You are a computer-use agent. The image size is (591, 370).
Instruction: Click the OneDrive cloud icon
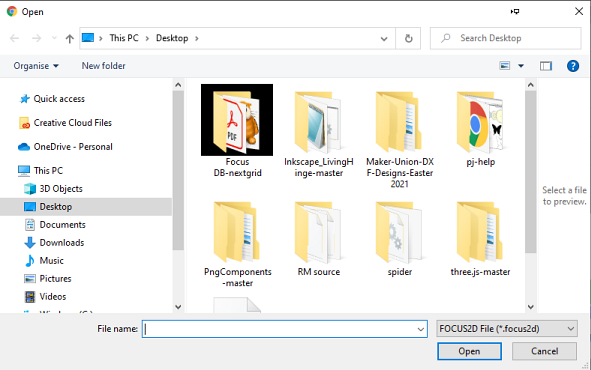(x=24, y=147)
